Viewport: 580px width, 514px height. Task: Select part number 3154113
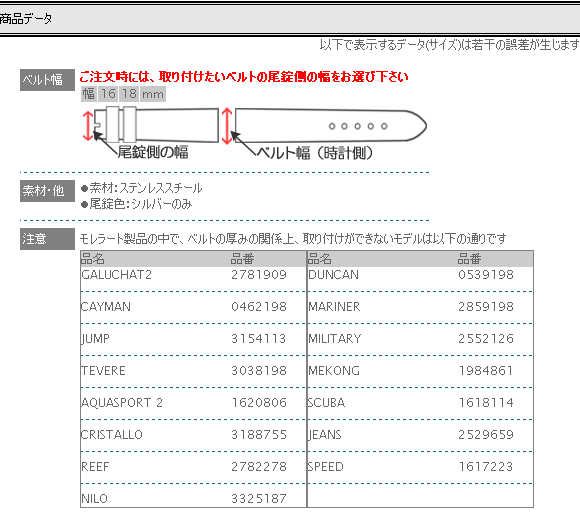pos(259,339)
